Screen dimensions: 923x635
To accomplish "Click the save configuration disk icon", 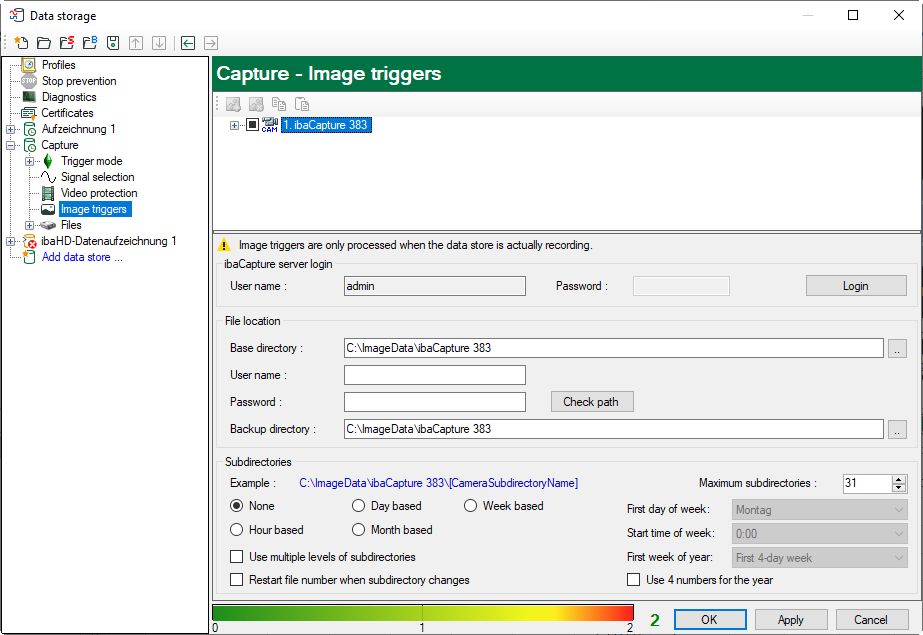I will coord(113,43).
